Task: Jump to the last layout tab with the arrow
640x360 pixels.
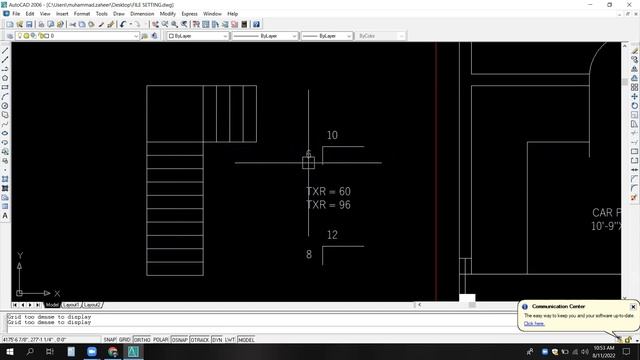Action: tap(38, 305)
